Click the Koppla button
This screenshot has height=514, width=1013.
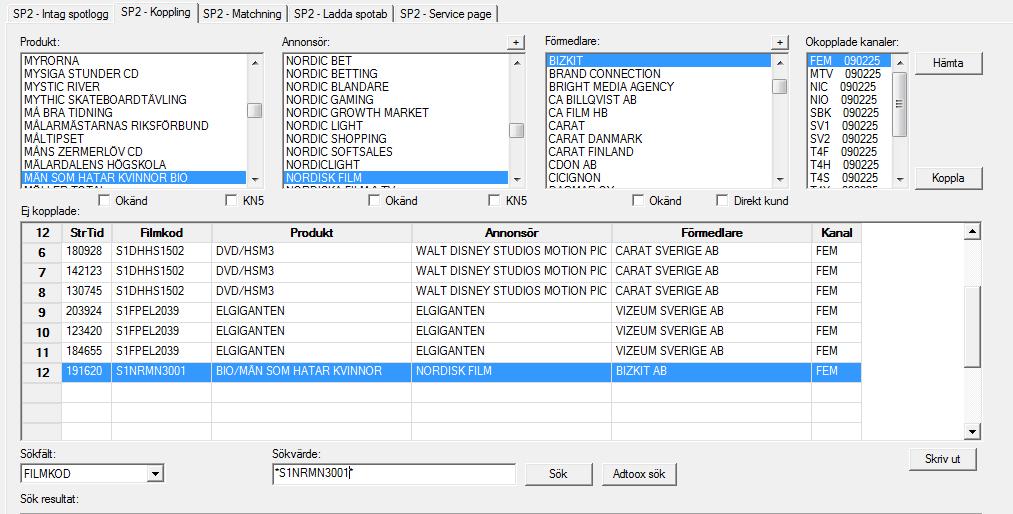coord(948,178)
